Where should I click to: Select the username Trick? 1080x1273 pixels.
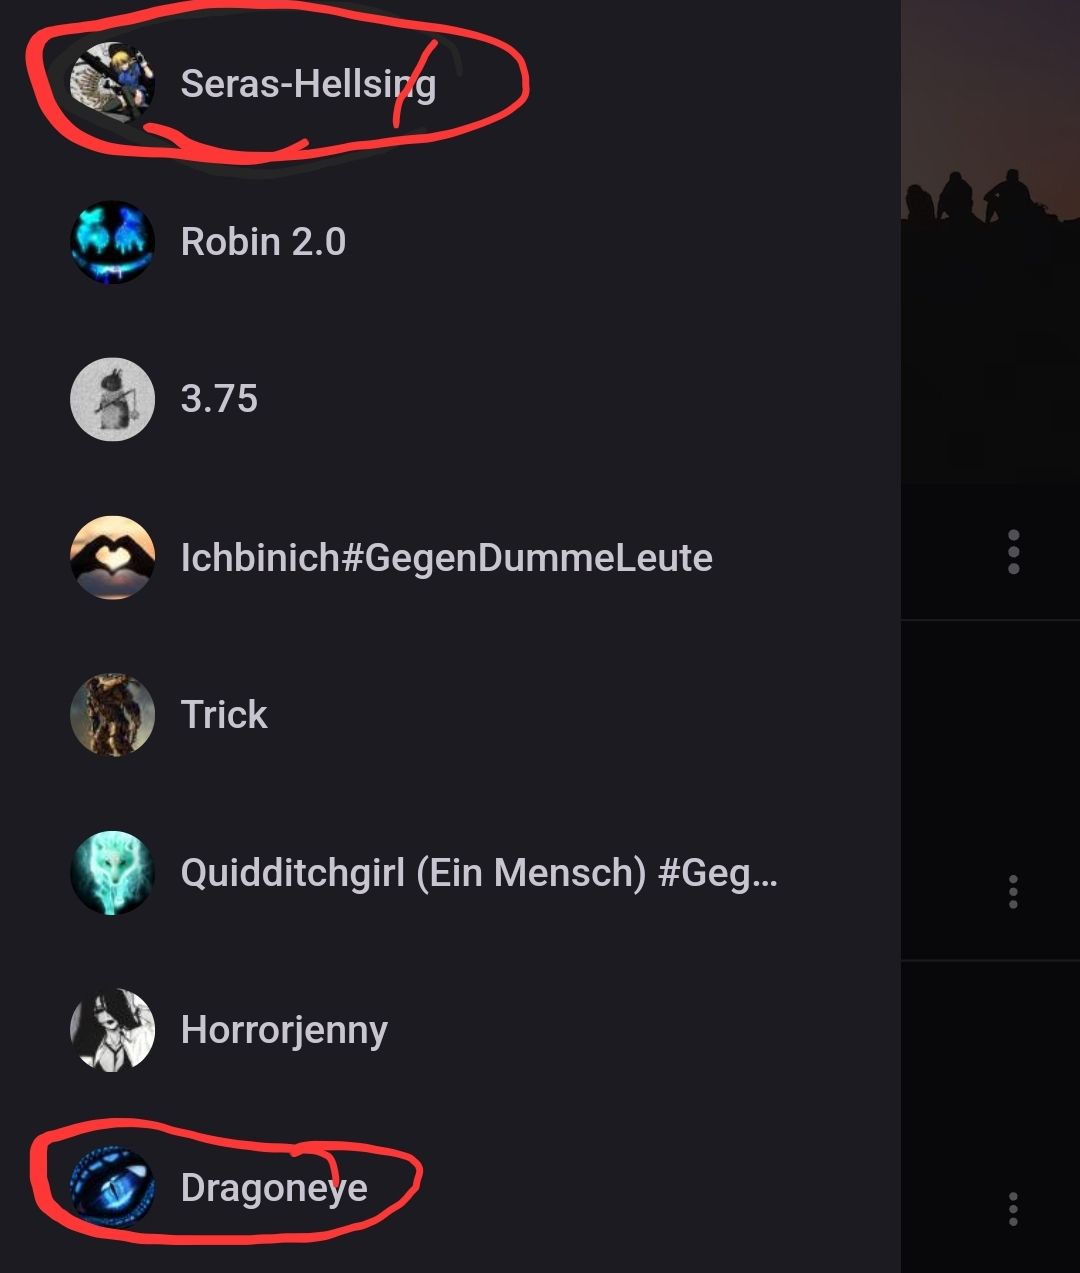224,715
